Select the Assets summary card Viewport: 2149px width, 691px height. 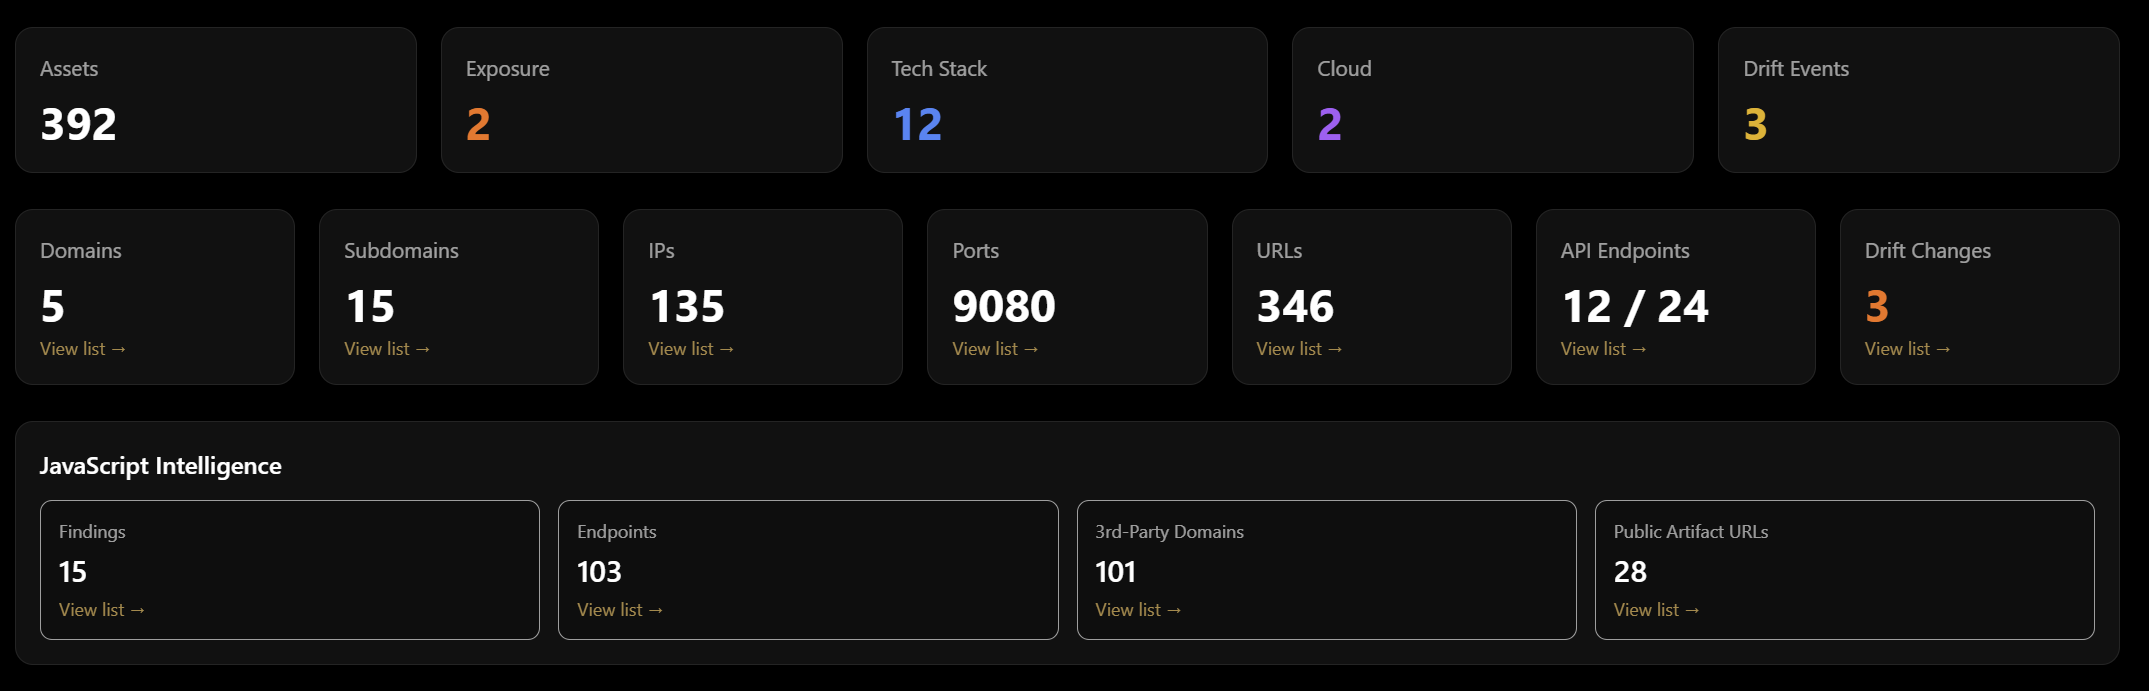click(x=216, y=99)
